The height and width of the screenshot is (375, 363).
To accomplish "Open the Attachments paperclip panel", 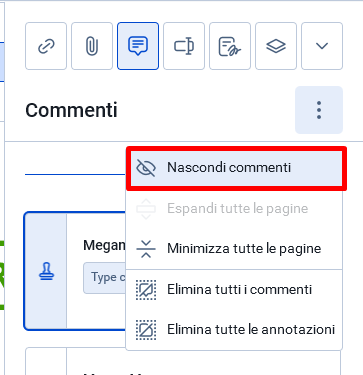I will [92, 46].
